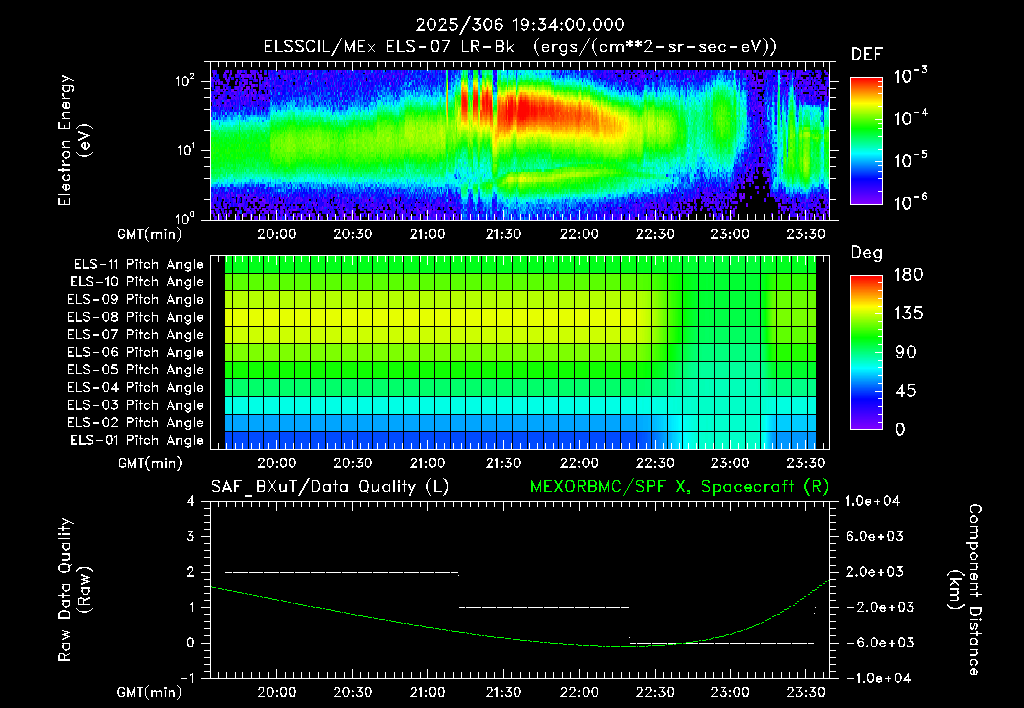Click 20:00 tick under pitch angle panel
Screen dimensions: 1024x708
pyautogui.click(x=276, y=463)
